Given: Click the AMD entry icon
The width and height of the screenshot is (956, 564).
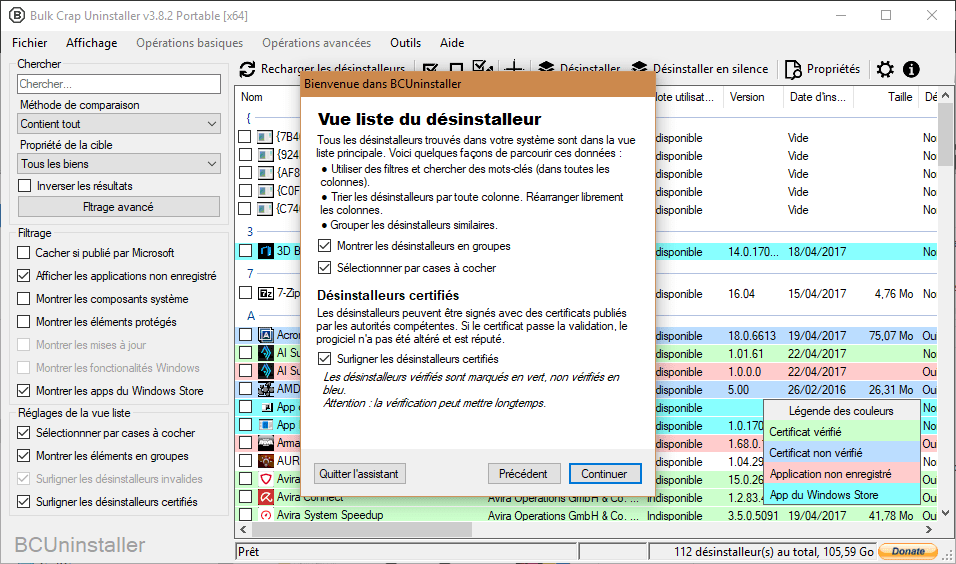Looking at the screenshot, I should (x=266, y=389).
